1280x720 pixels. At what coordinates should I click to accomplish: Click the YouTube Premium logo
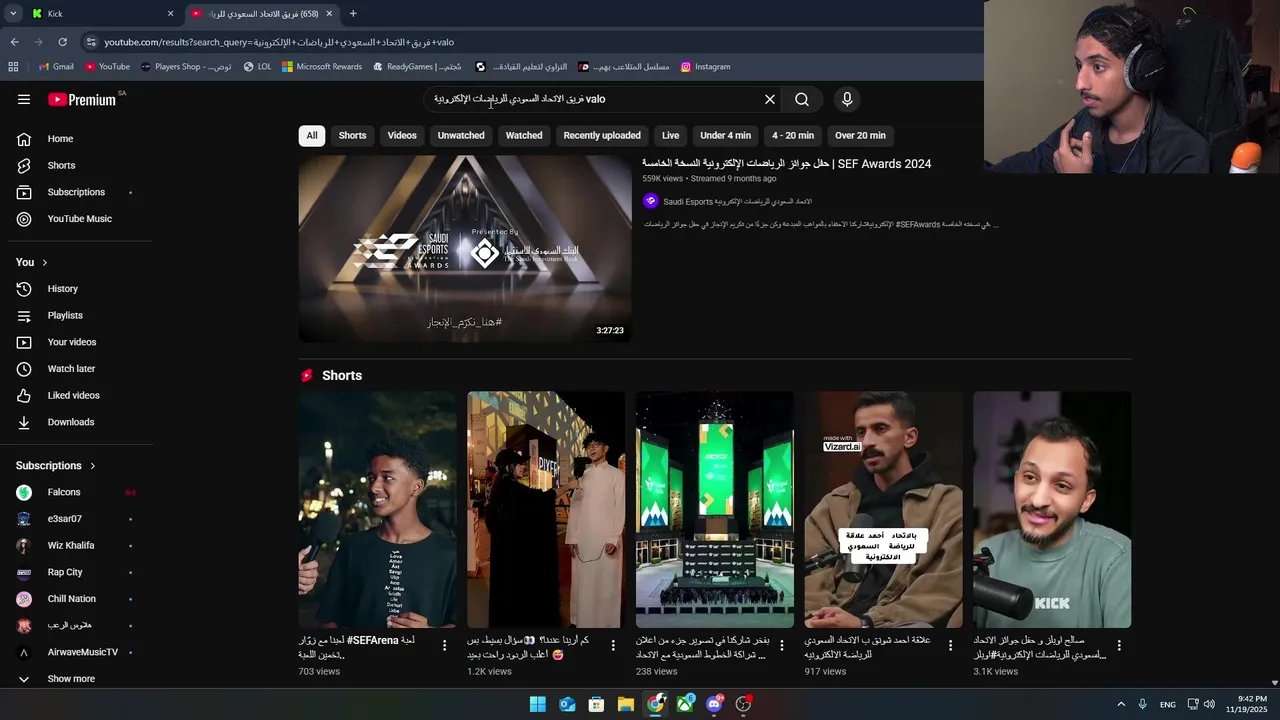(82, 99)
